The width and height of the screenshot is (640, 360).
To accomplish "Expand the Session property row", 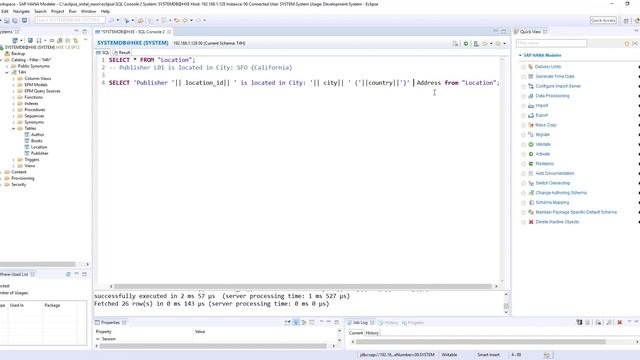I will [98, 339].
